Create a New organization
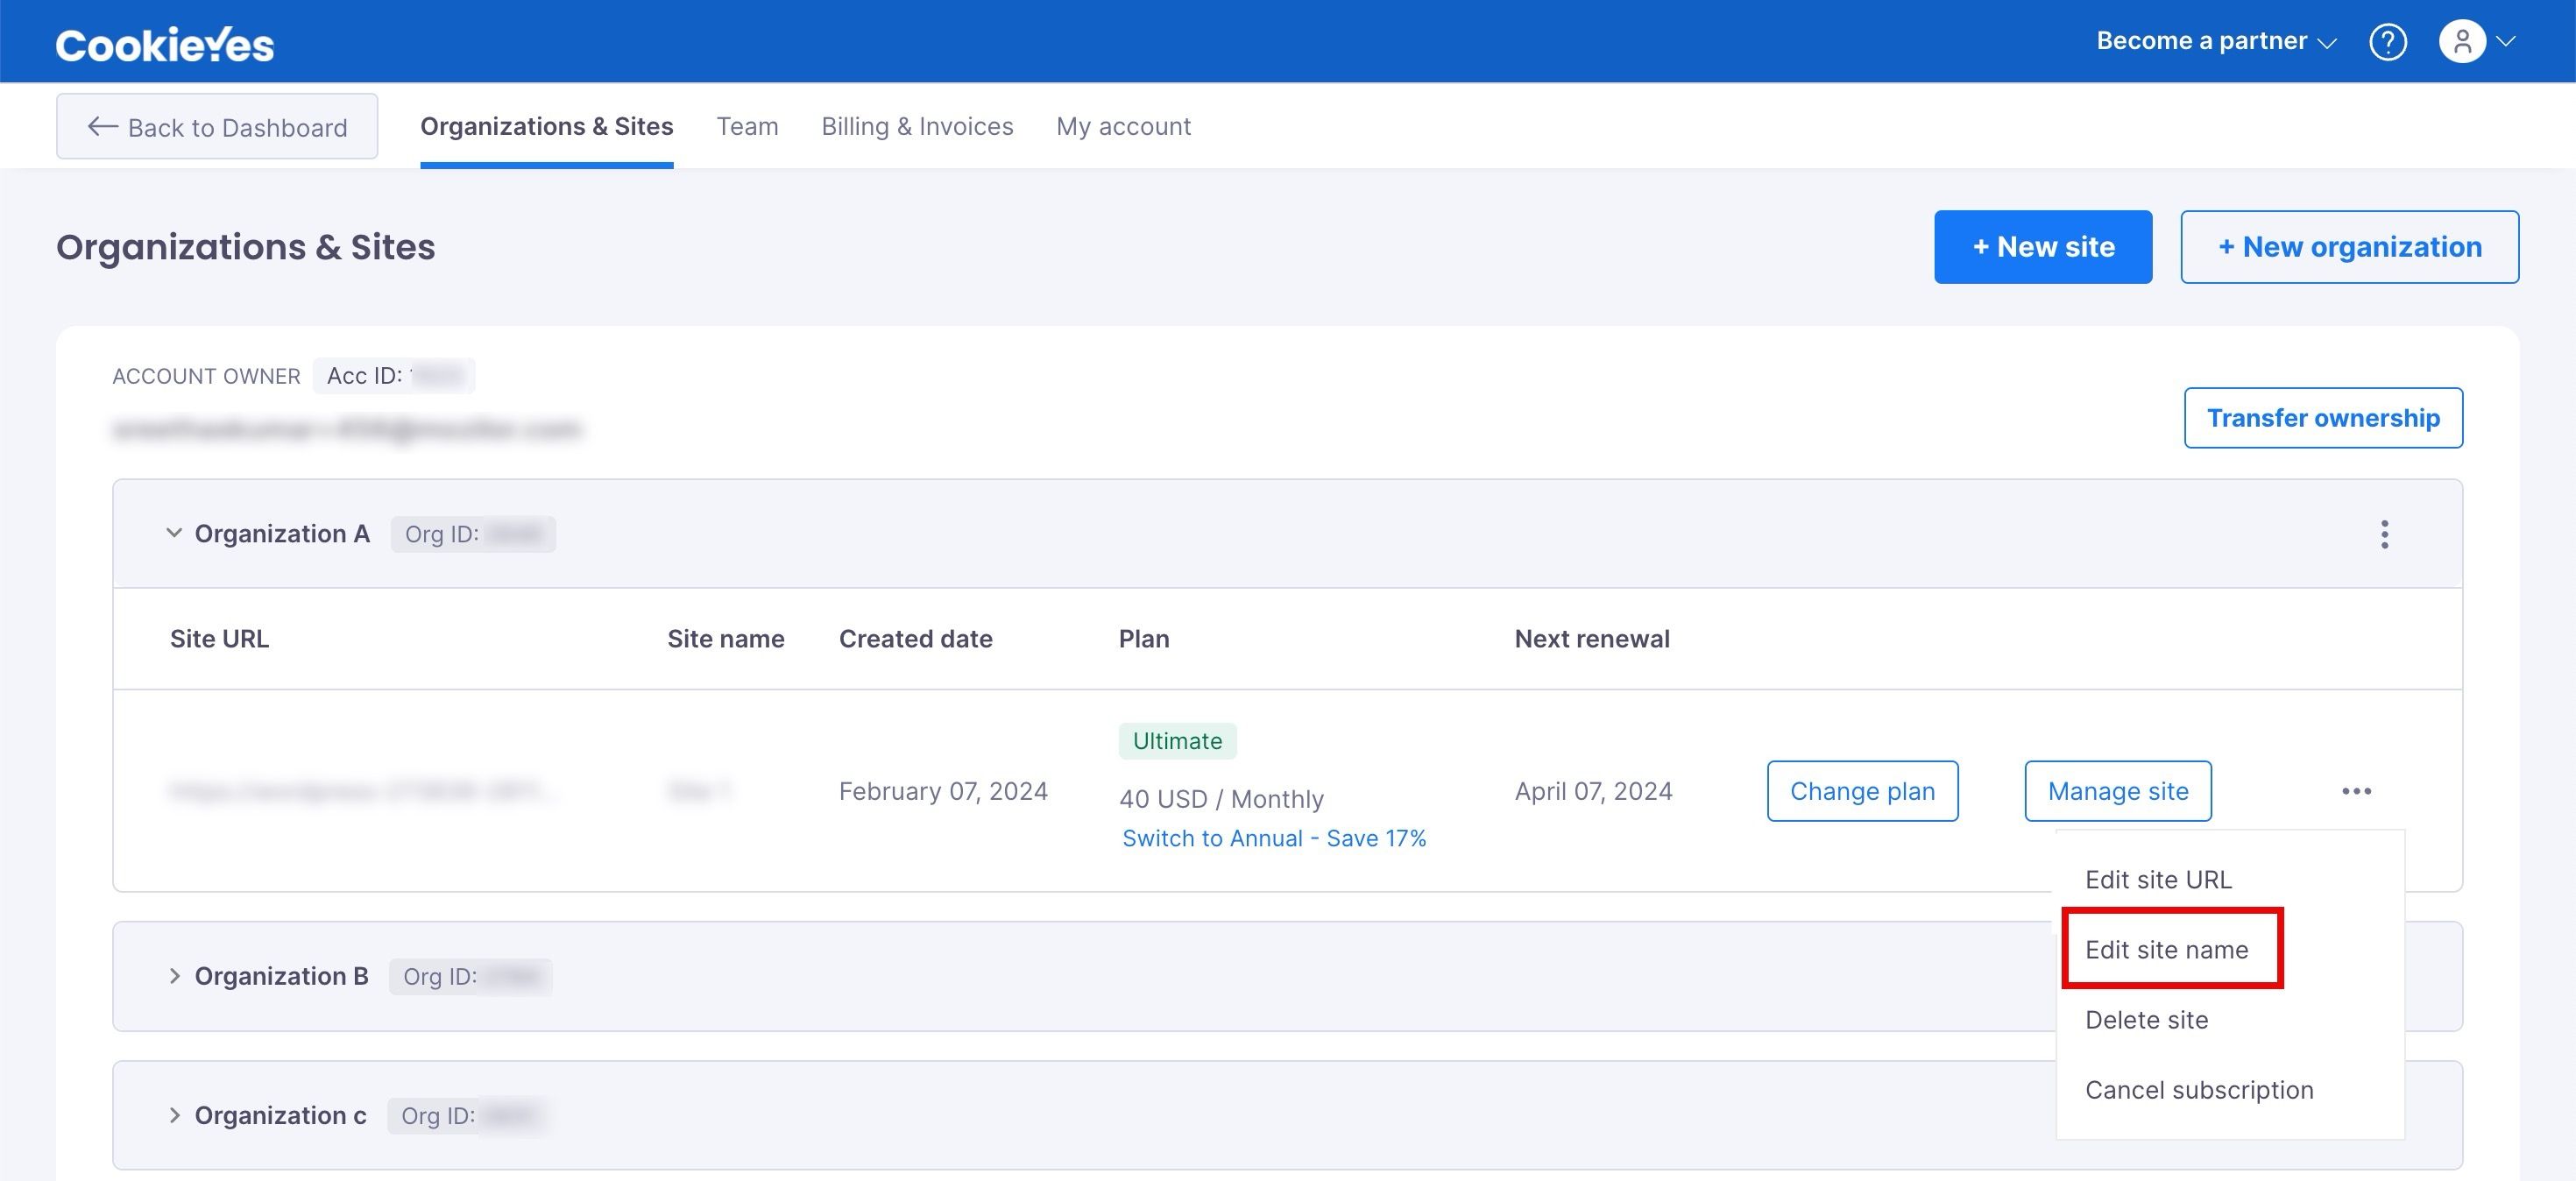Image resolution: width=2576 pixels, height=1181 pixels. pyautogui.click(x=2349, y=247)
